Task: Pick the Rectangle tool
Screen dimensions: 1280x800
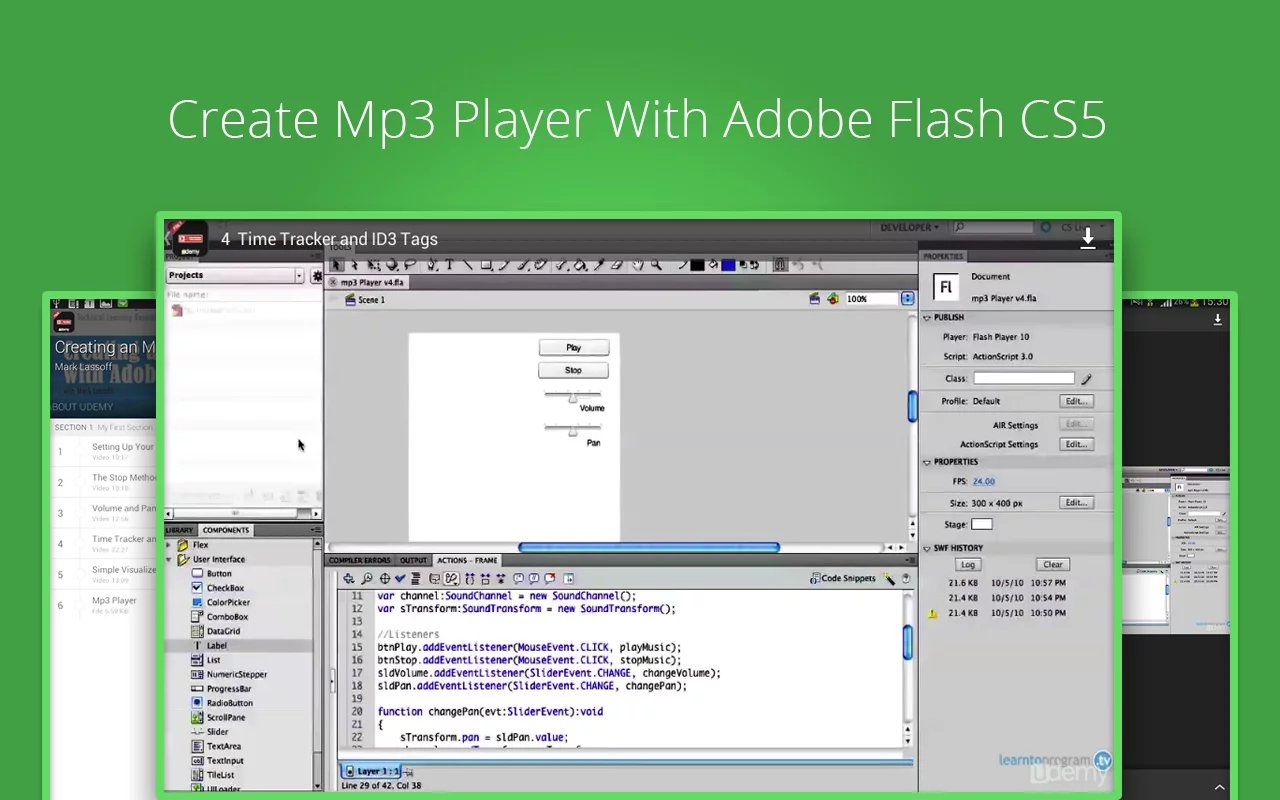Action: click(x=486, y=265)
